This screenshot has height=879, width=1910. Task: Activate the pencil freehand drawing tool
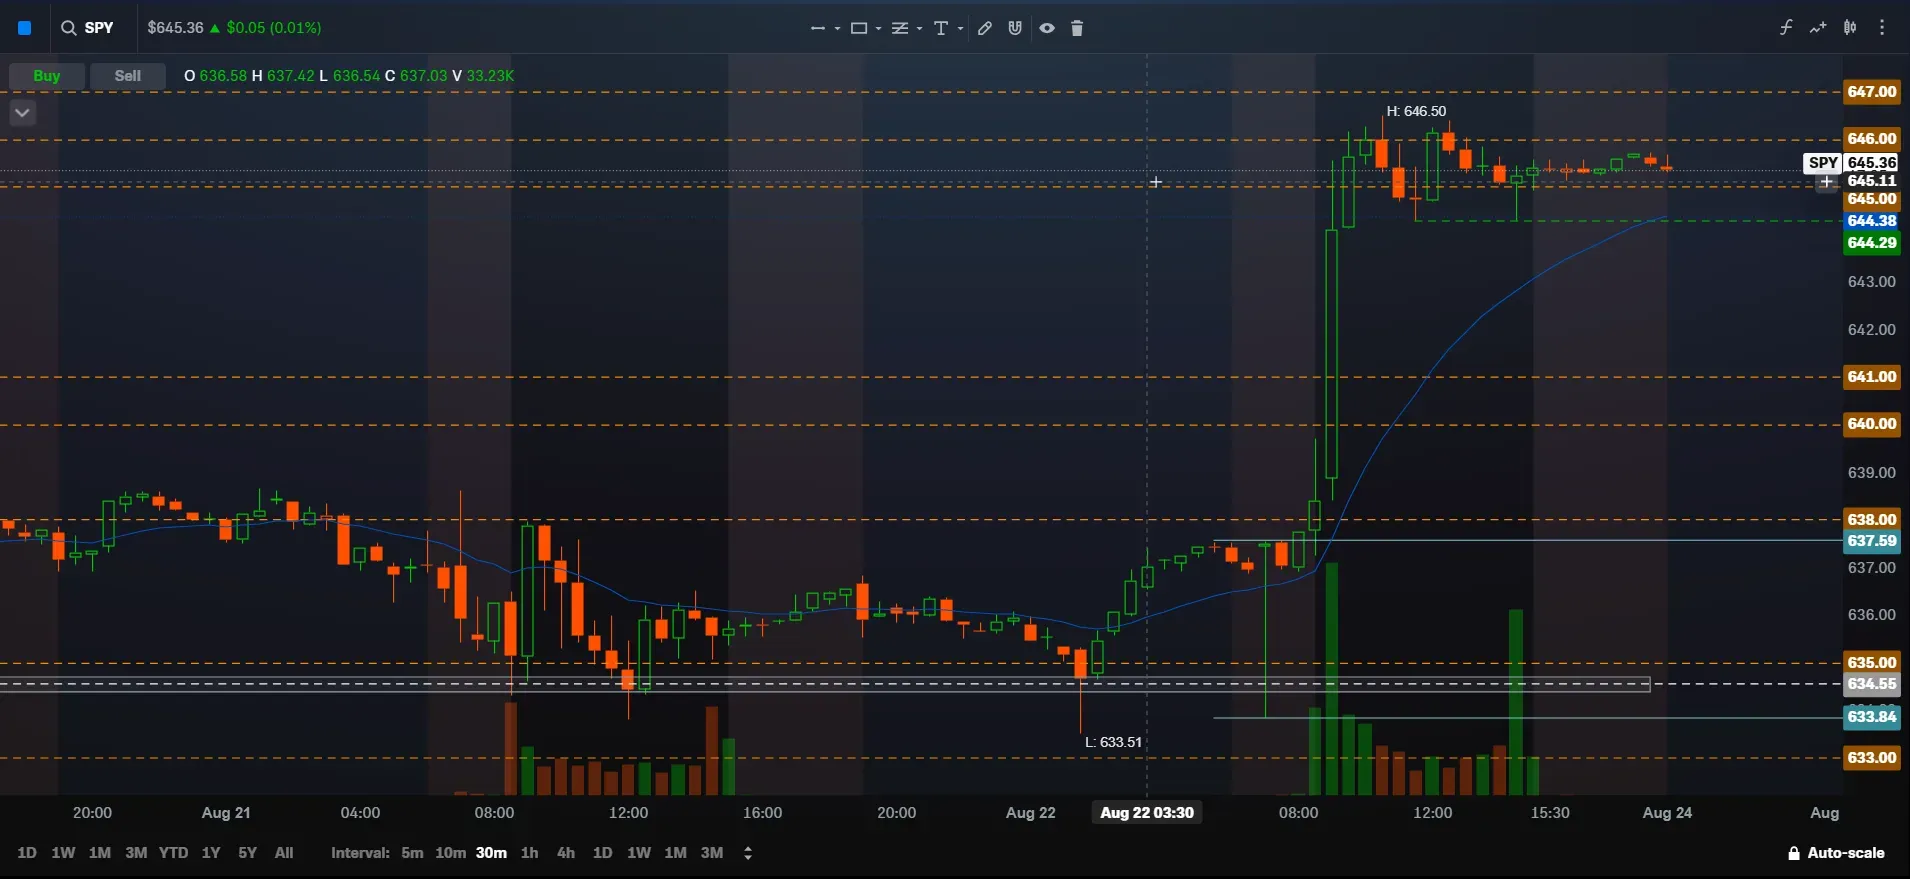985,28
